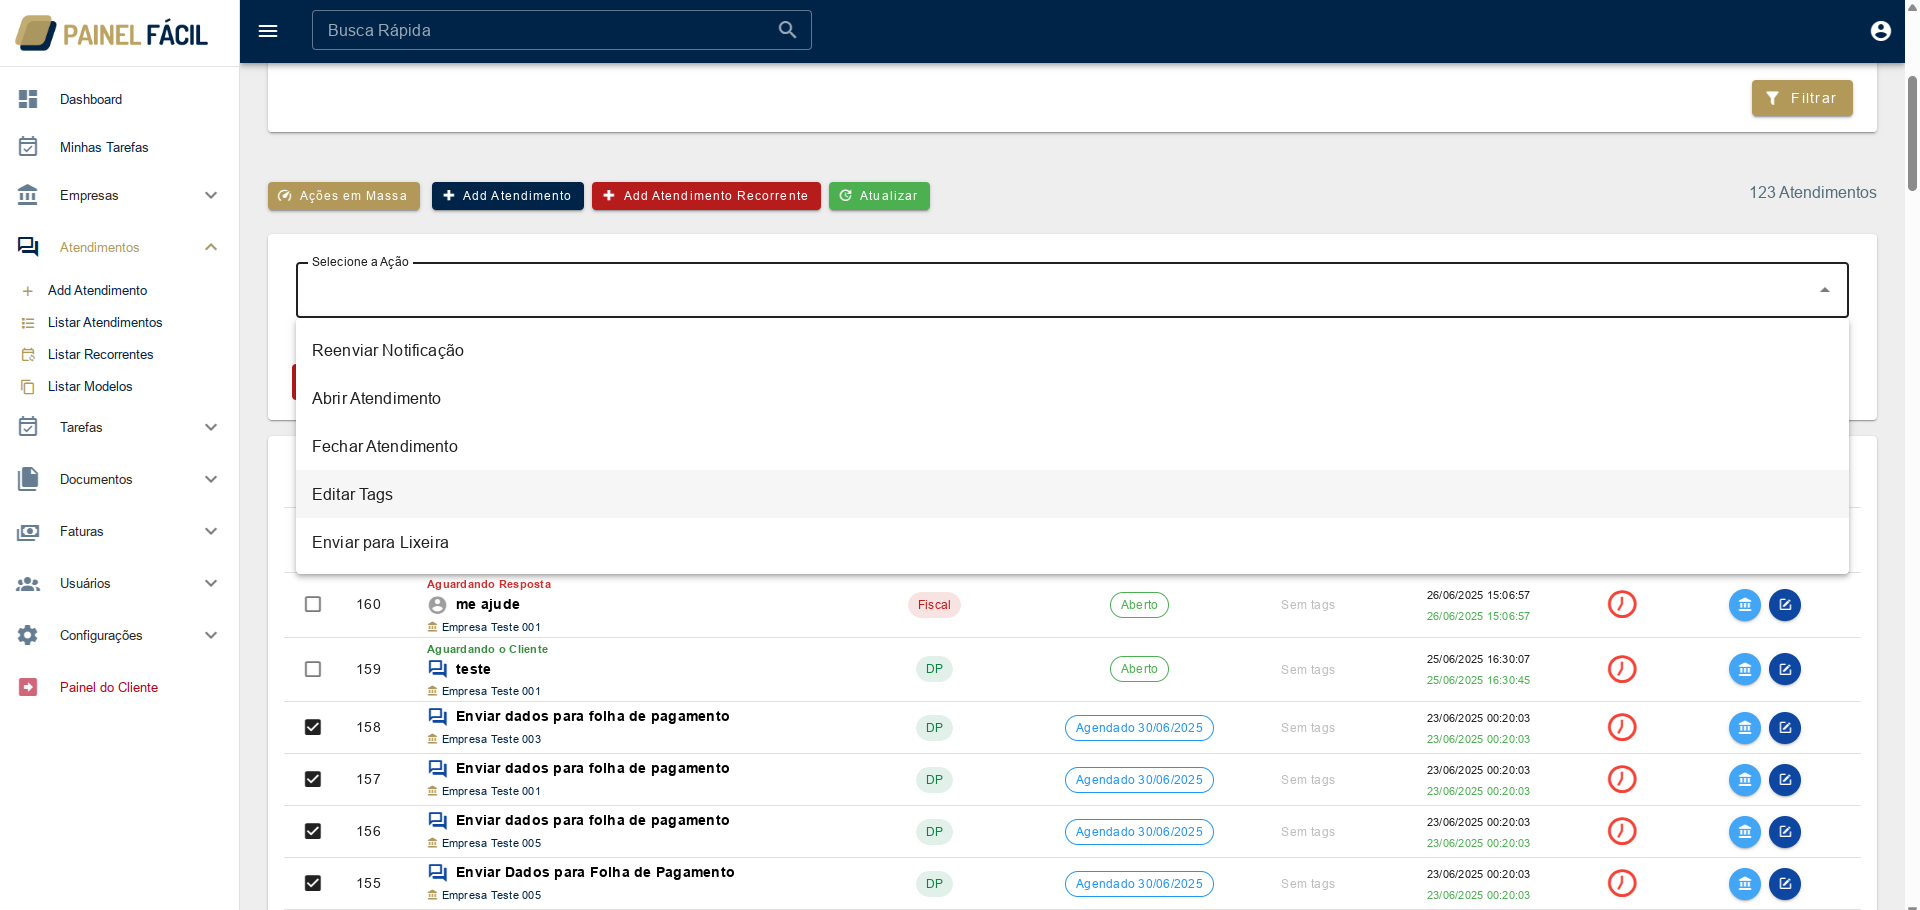Viewport: 1920px width, 910px height.
Task: Click the Fiscal tag on row 160
Action: pyautogui.click(x=934, y=605)
